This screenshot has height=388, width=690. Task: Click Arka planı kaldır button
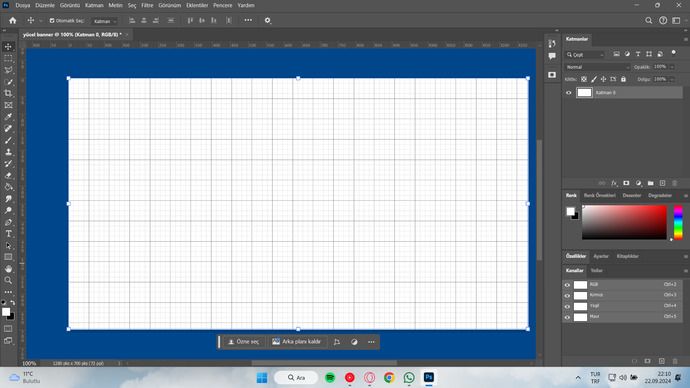point(297,342)
